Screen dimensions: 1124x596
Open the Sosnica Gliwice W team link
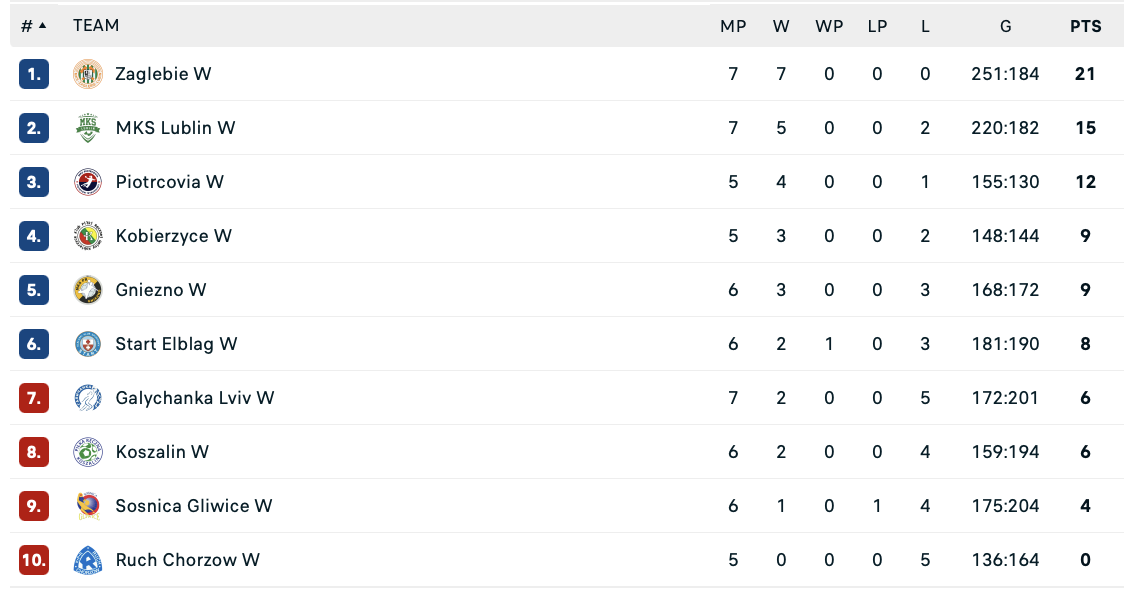coord(194,506)
